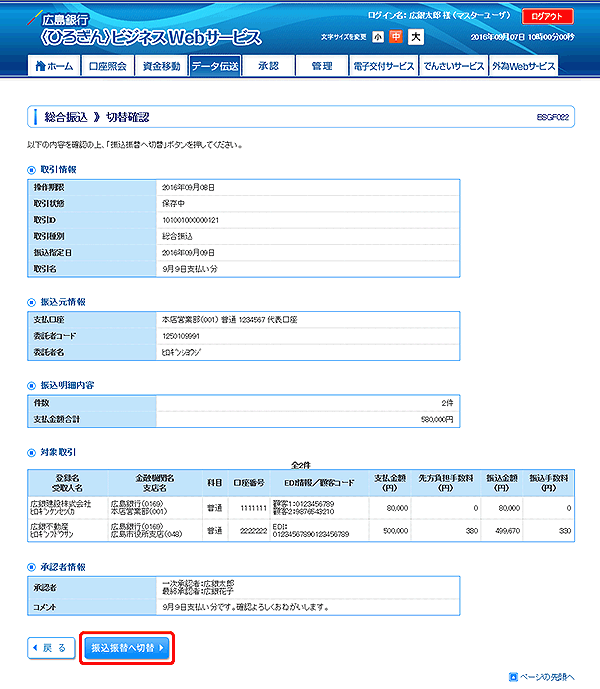Screen dimensions: 600x689
Task: Click account number 2222222
Action: pos(254,531)
